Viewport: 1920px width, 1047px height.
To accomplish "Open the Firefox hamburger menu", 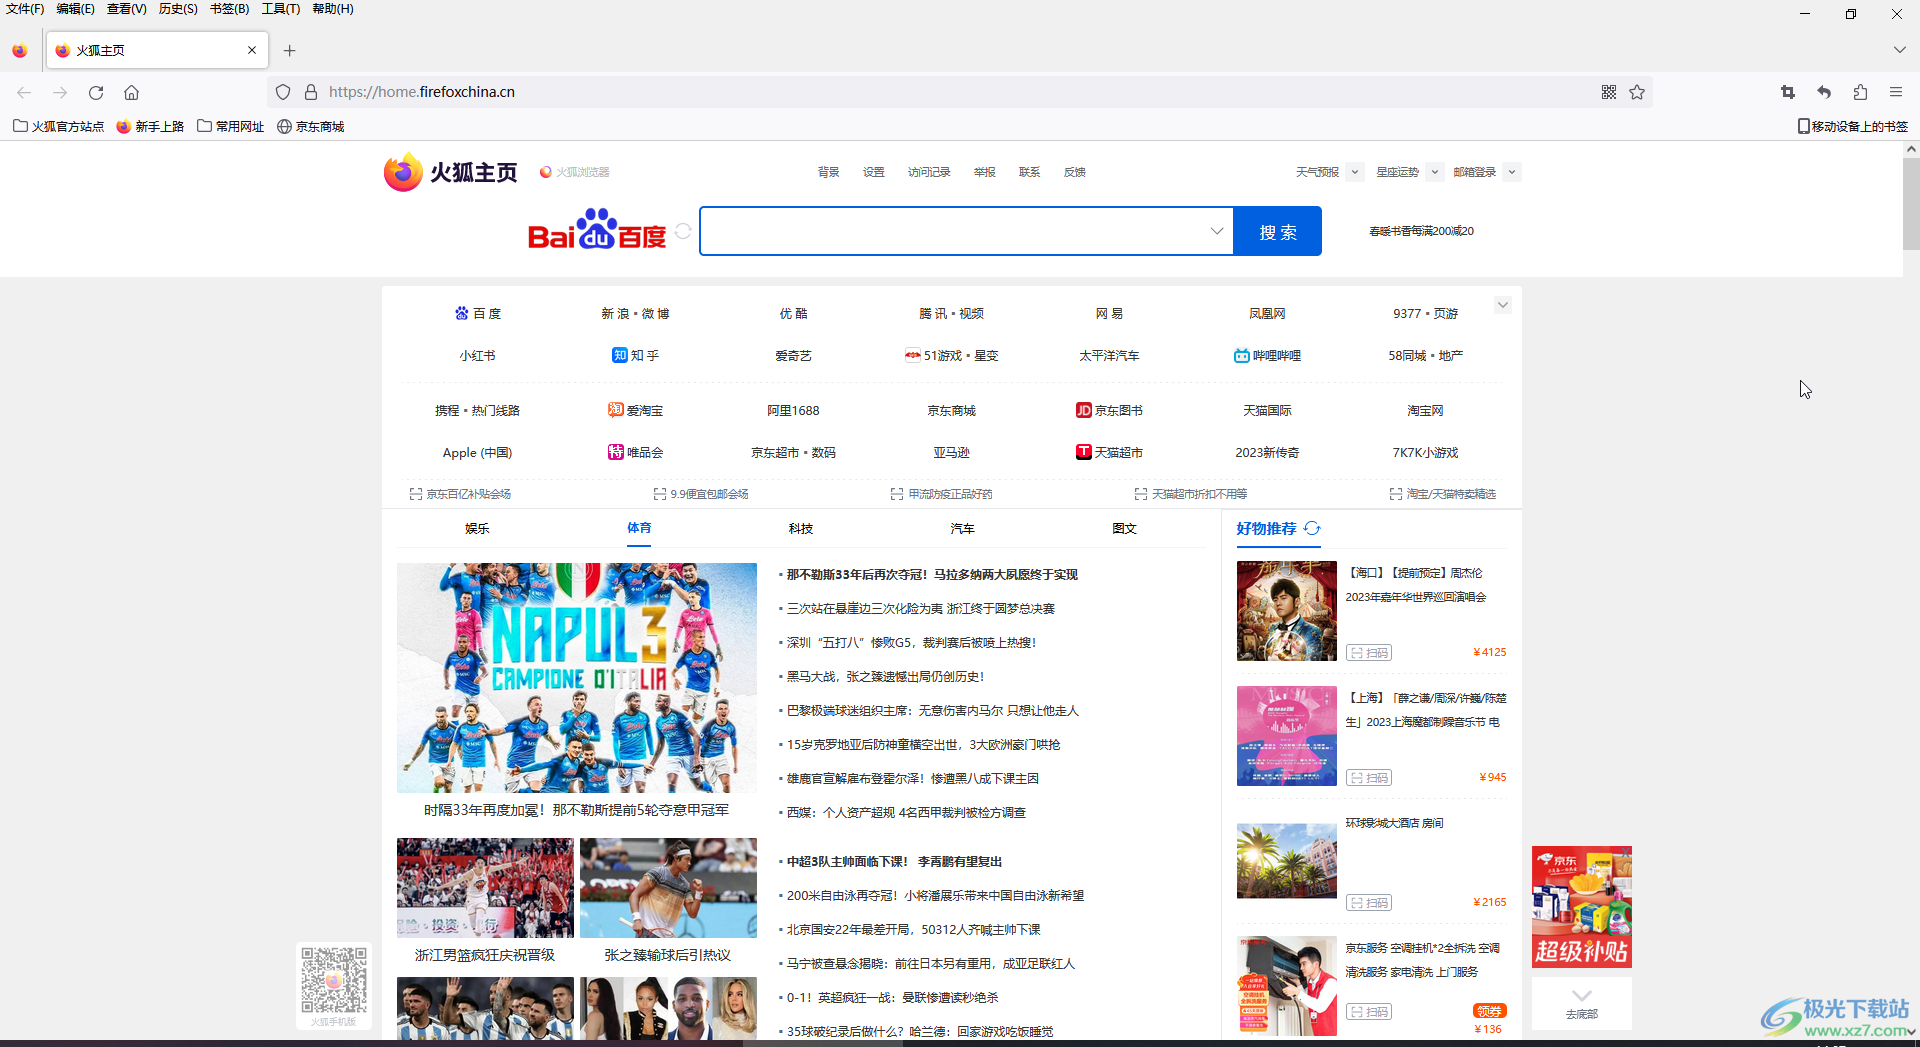I will coord(1896,92).
